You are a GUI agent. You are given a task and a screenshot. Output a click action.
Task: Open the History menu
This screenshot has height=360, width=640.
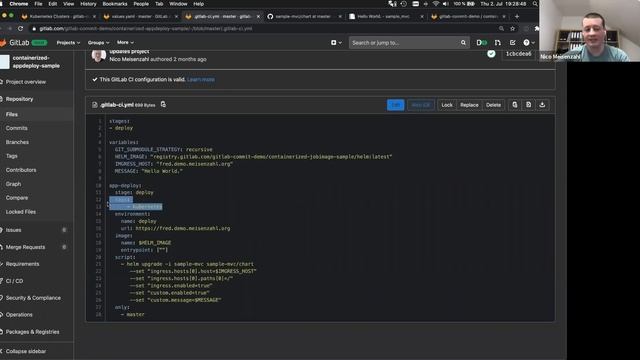click(x=88, y=4)
